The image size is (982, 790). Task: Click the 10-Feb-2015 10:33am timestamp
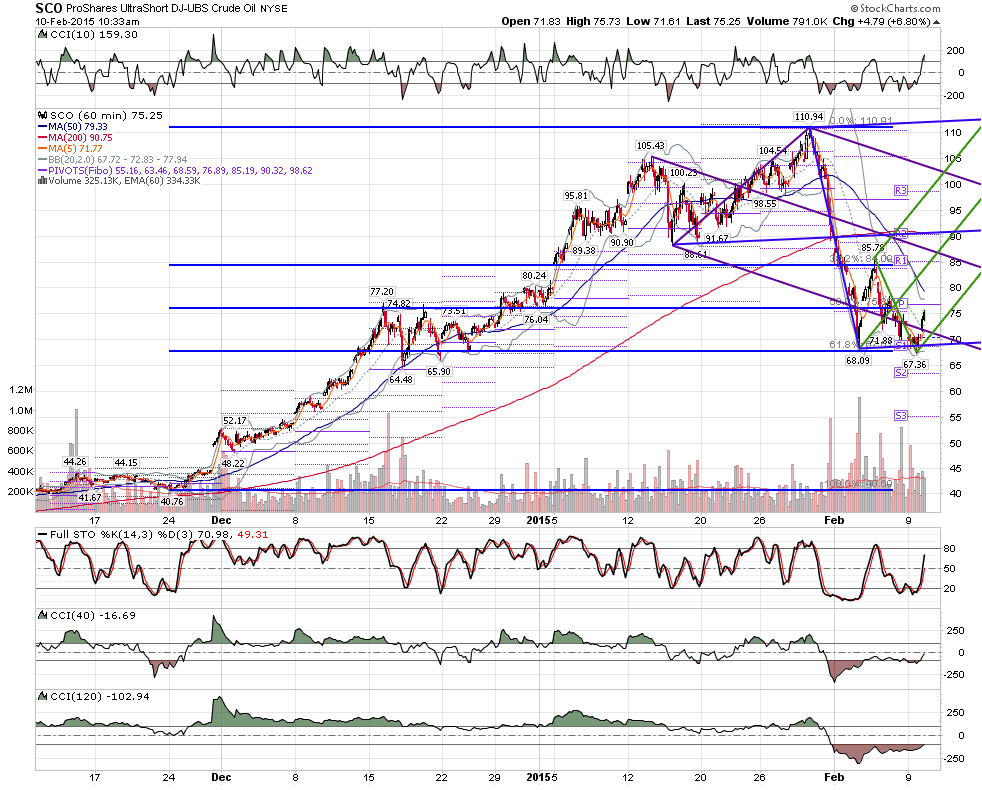[x=87, y=21]
